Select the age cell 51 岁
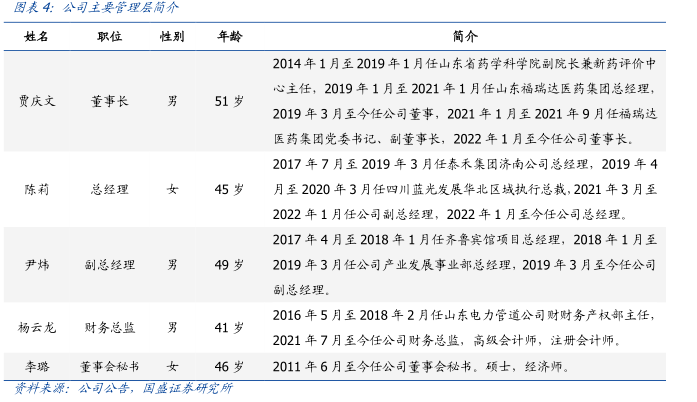697x402 pixels. (x=229, y=101)
